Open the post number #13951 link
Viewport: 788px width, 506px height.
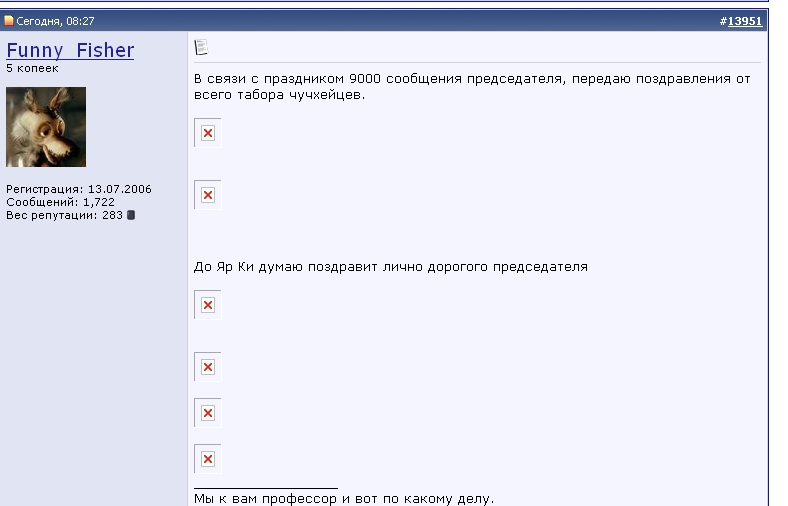tap(740, 21)
